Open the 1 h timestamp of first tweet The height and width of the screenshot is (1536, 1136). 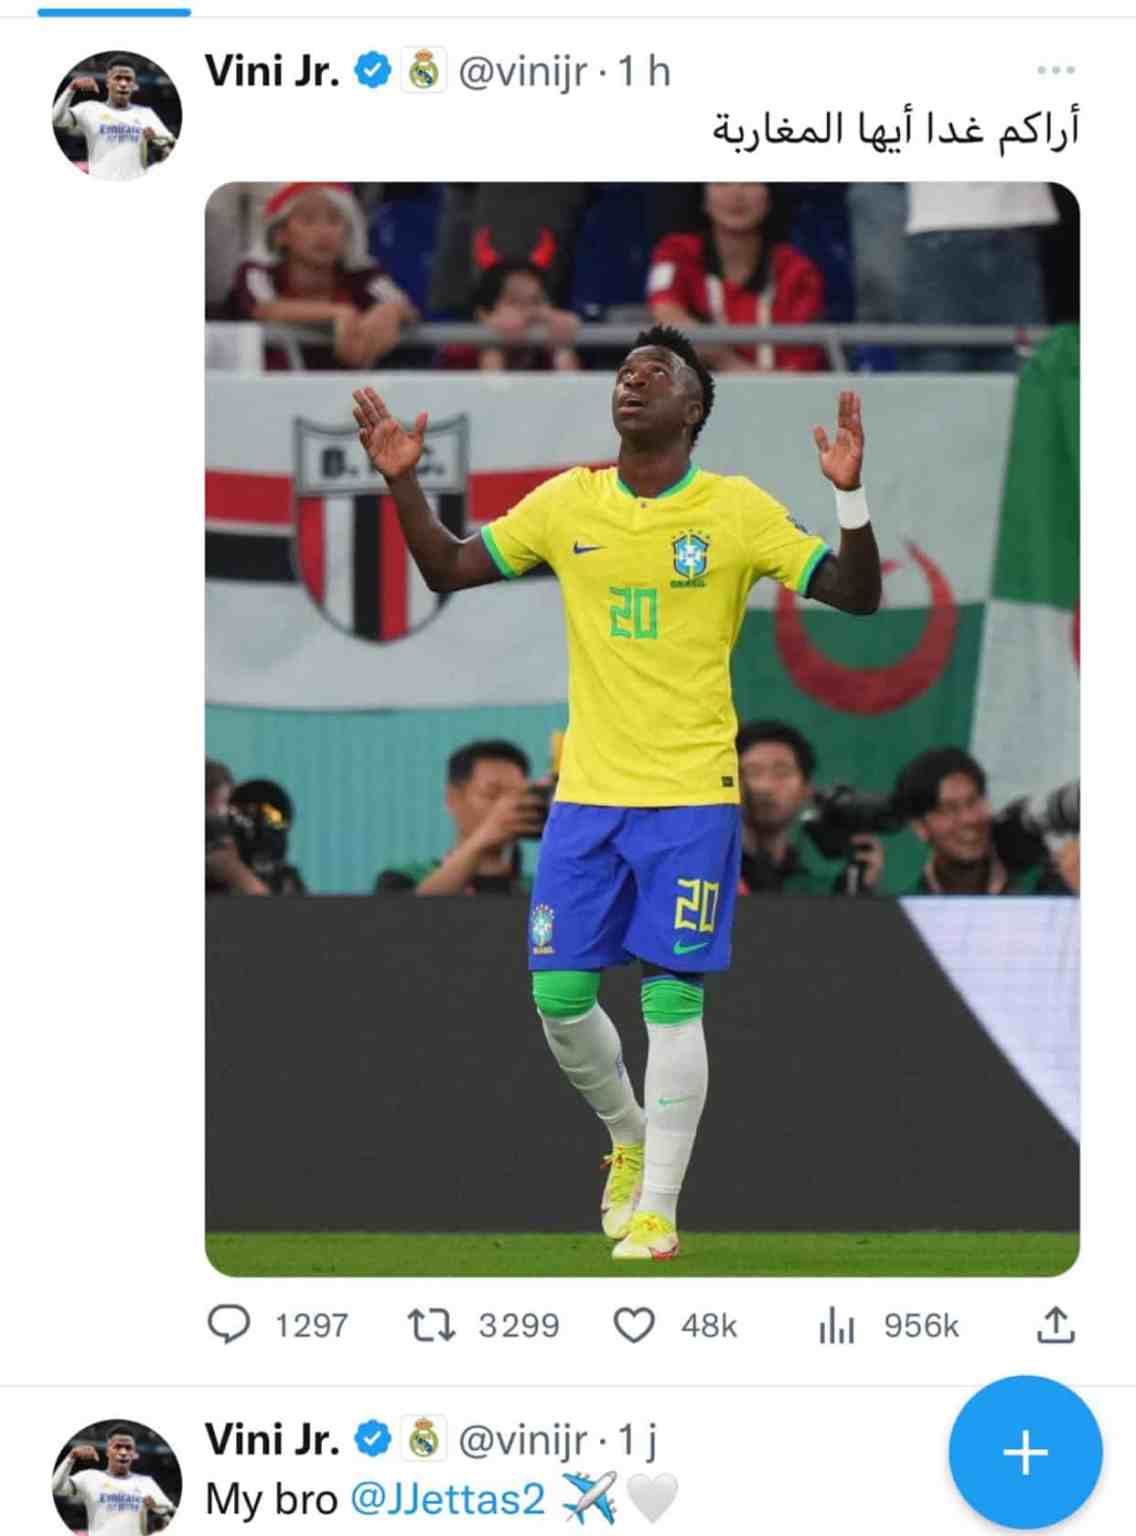pos(644,72)
